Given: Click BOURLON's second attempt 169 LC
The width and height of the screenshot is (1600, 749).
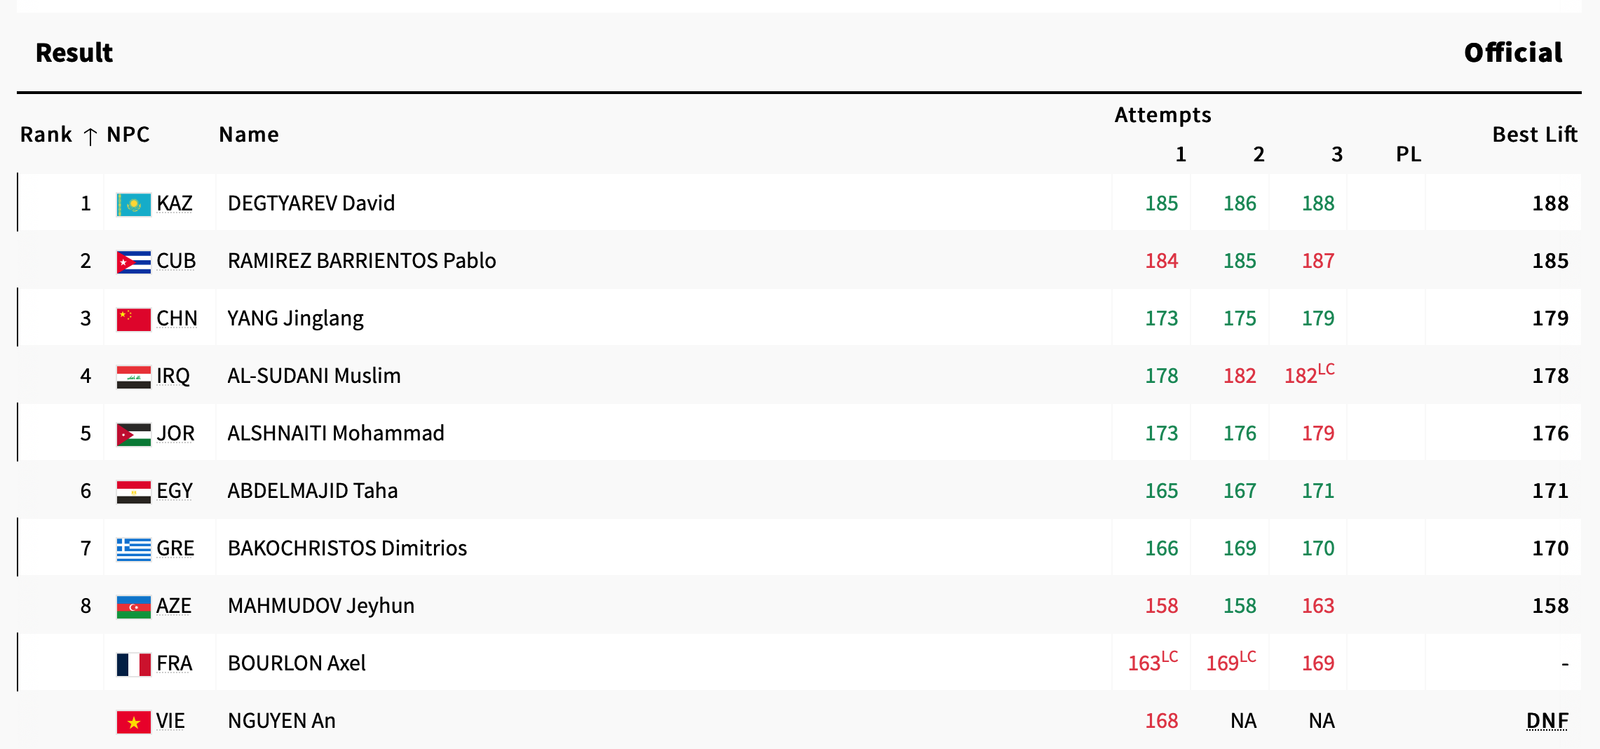Looking at the screenshot, I should pyautogui.click(x=1231, y=662).
